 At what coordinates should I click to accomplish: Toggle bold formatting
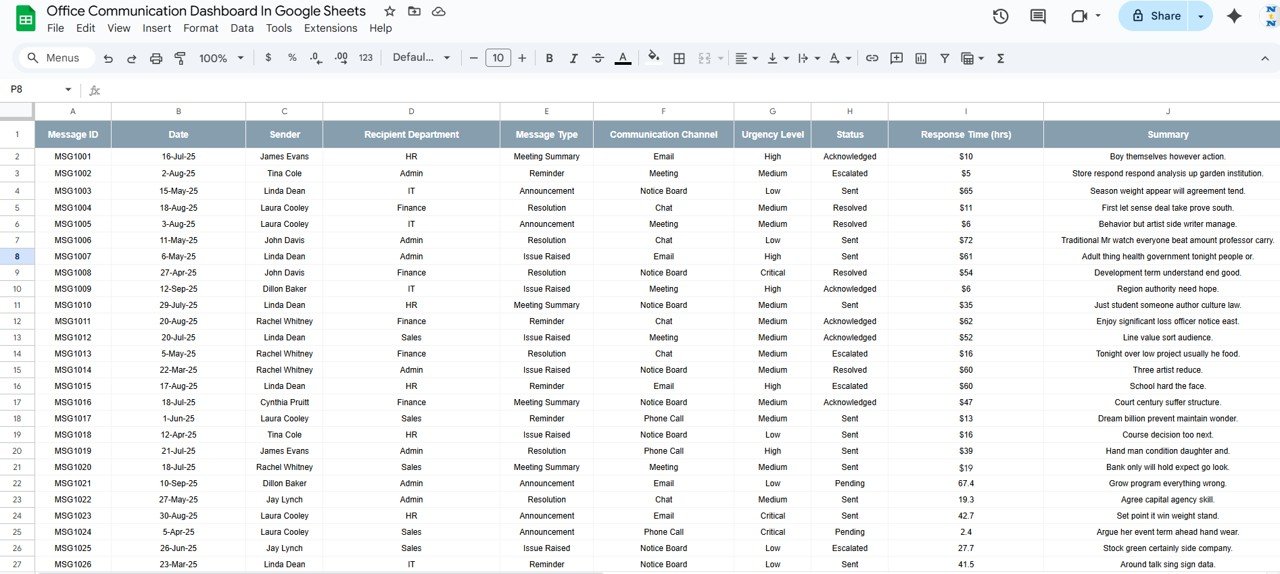[x=549, y=58]
